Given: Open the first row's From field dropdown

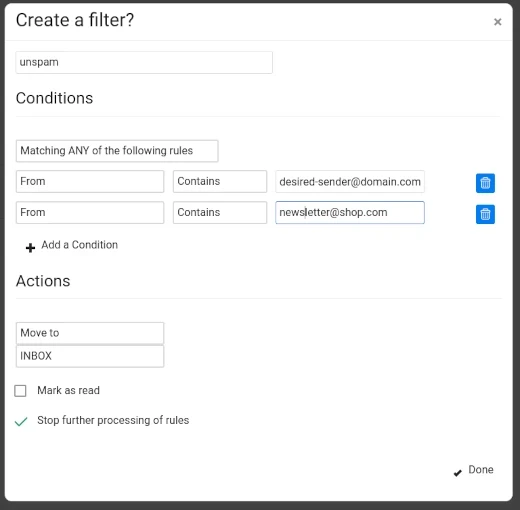Looking at the screenshot, I should (x=90, y=181).
